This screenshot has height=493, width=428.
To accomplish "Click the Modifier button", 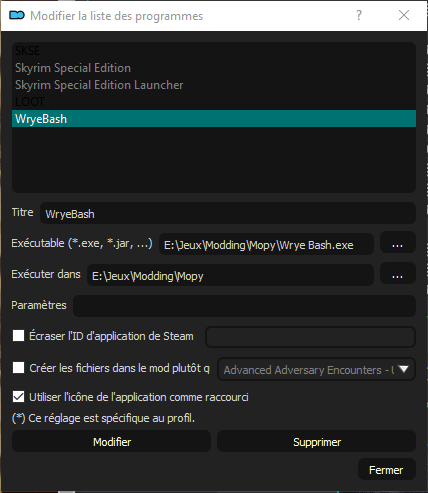I will tap(112, 442).
